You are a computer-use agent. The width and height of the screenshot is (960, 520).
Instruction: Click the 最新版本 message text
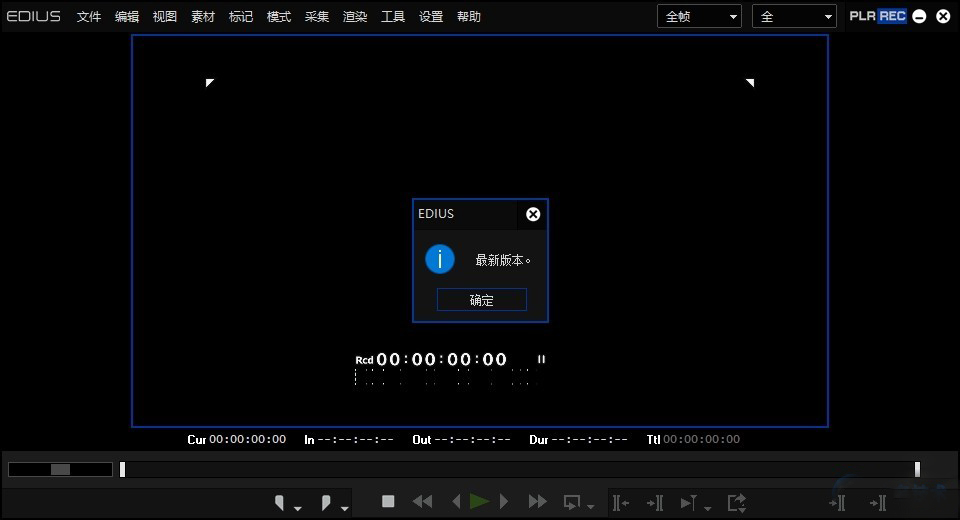503,260
